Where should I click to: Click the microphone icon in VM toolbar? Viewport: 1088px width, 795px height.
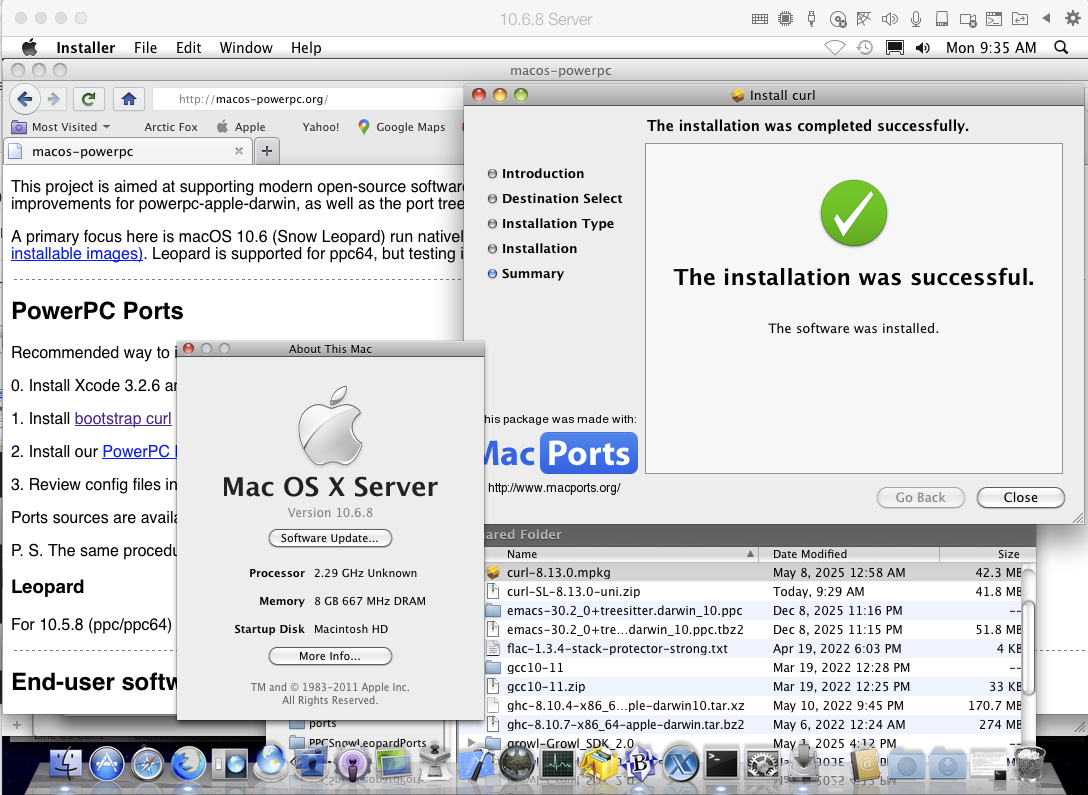click(x=916, y=19)
